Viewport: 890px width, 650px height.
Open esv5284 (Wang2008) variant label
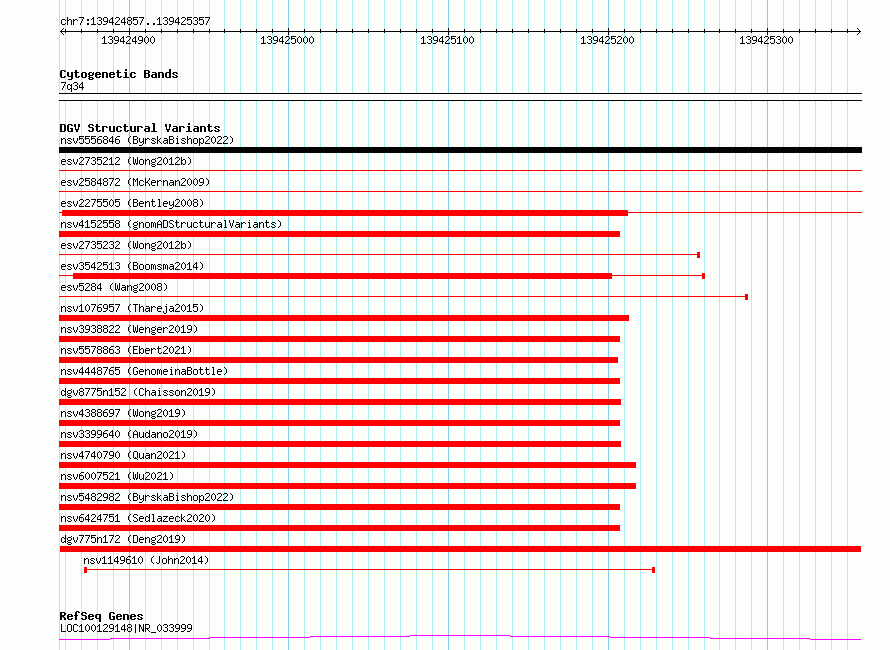(114, 287)
